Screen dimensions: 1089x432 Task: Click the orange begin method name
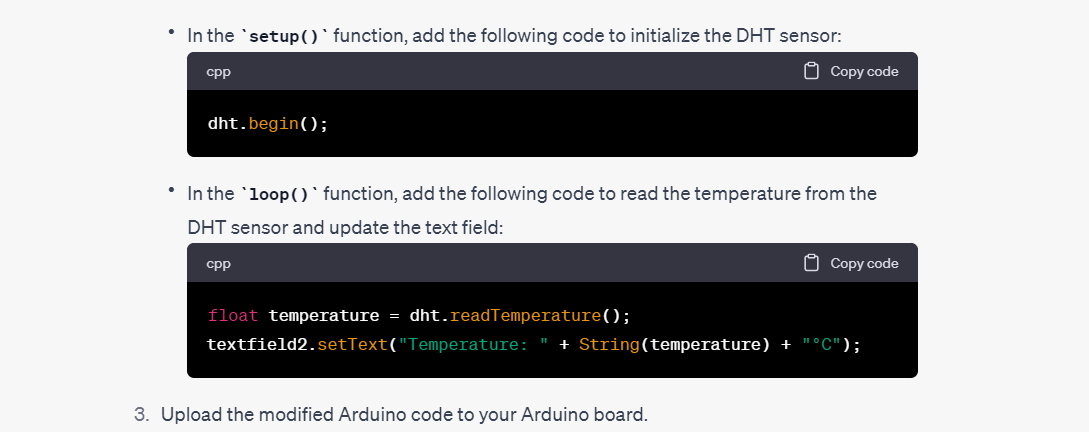273,124
